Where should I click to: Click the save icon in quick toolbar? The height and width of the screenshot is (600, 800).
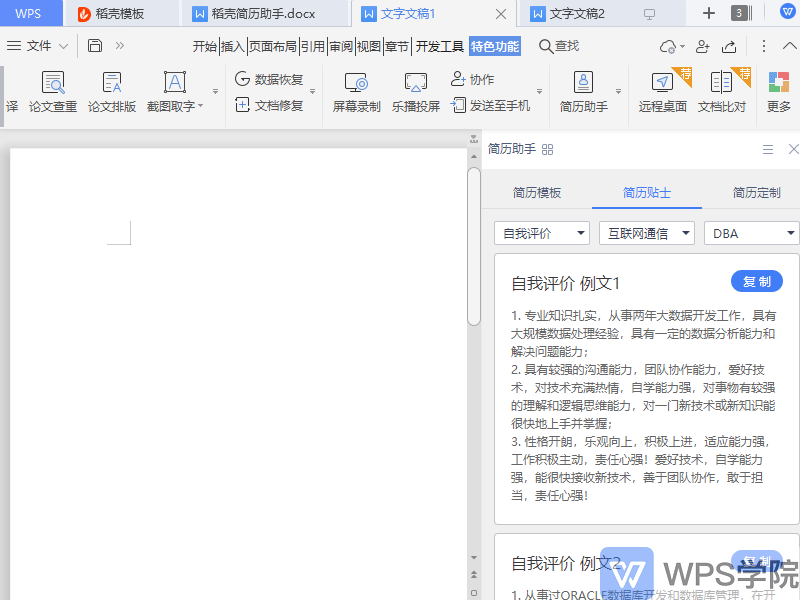pos(95,46)
